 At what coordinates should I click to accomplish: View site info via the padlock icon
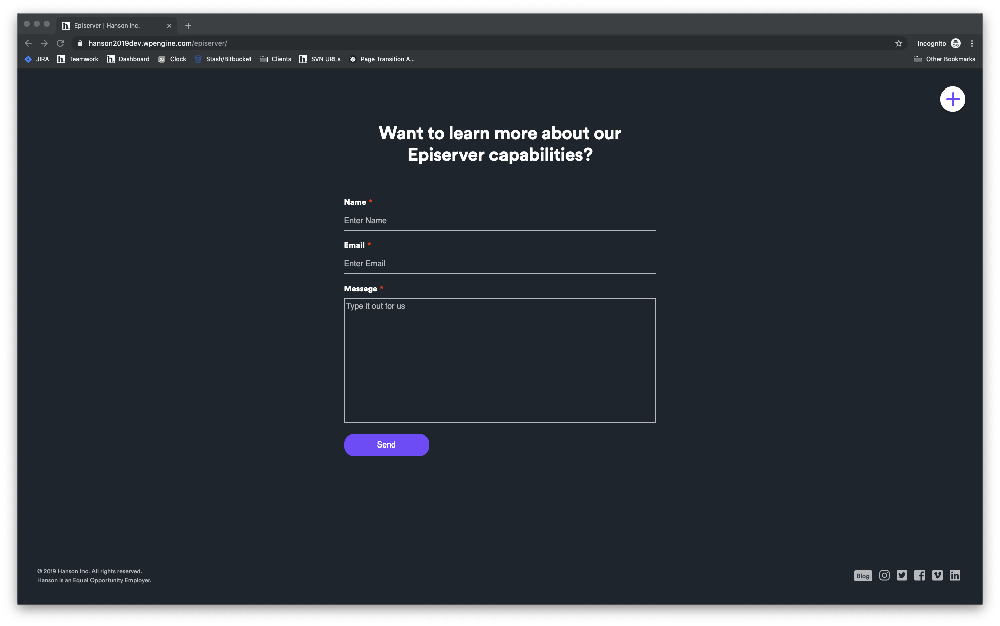[x=80, y=43]
